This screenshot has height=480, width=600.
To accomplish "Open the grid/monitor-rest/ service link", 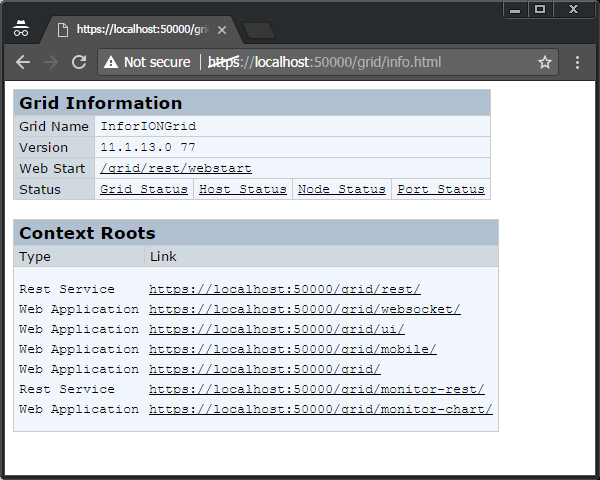I will click(316, 390).
